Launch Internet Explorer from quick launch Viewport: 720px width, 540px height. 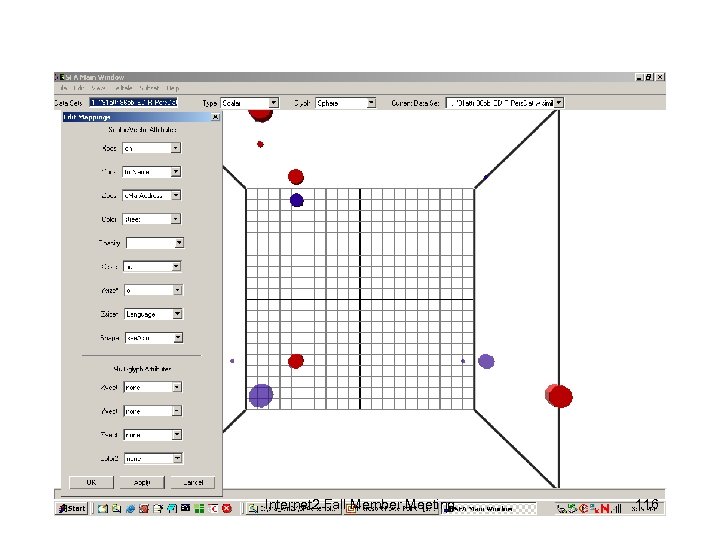[x=130, y=508]
